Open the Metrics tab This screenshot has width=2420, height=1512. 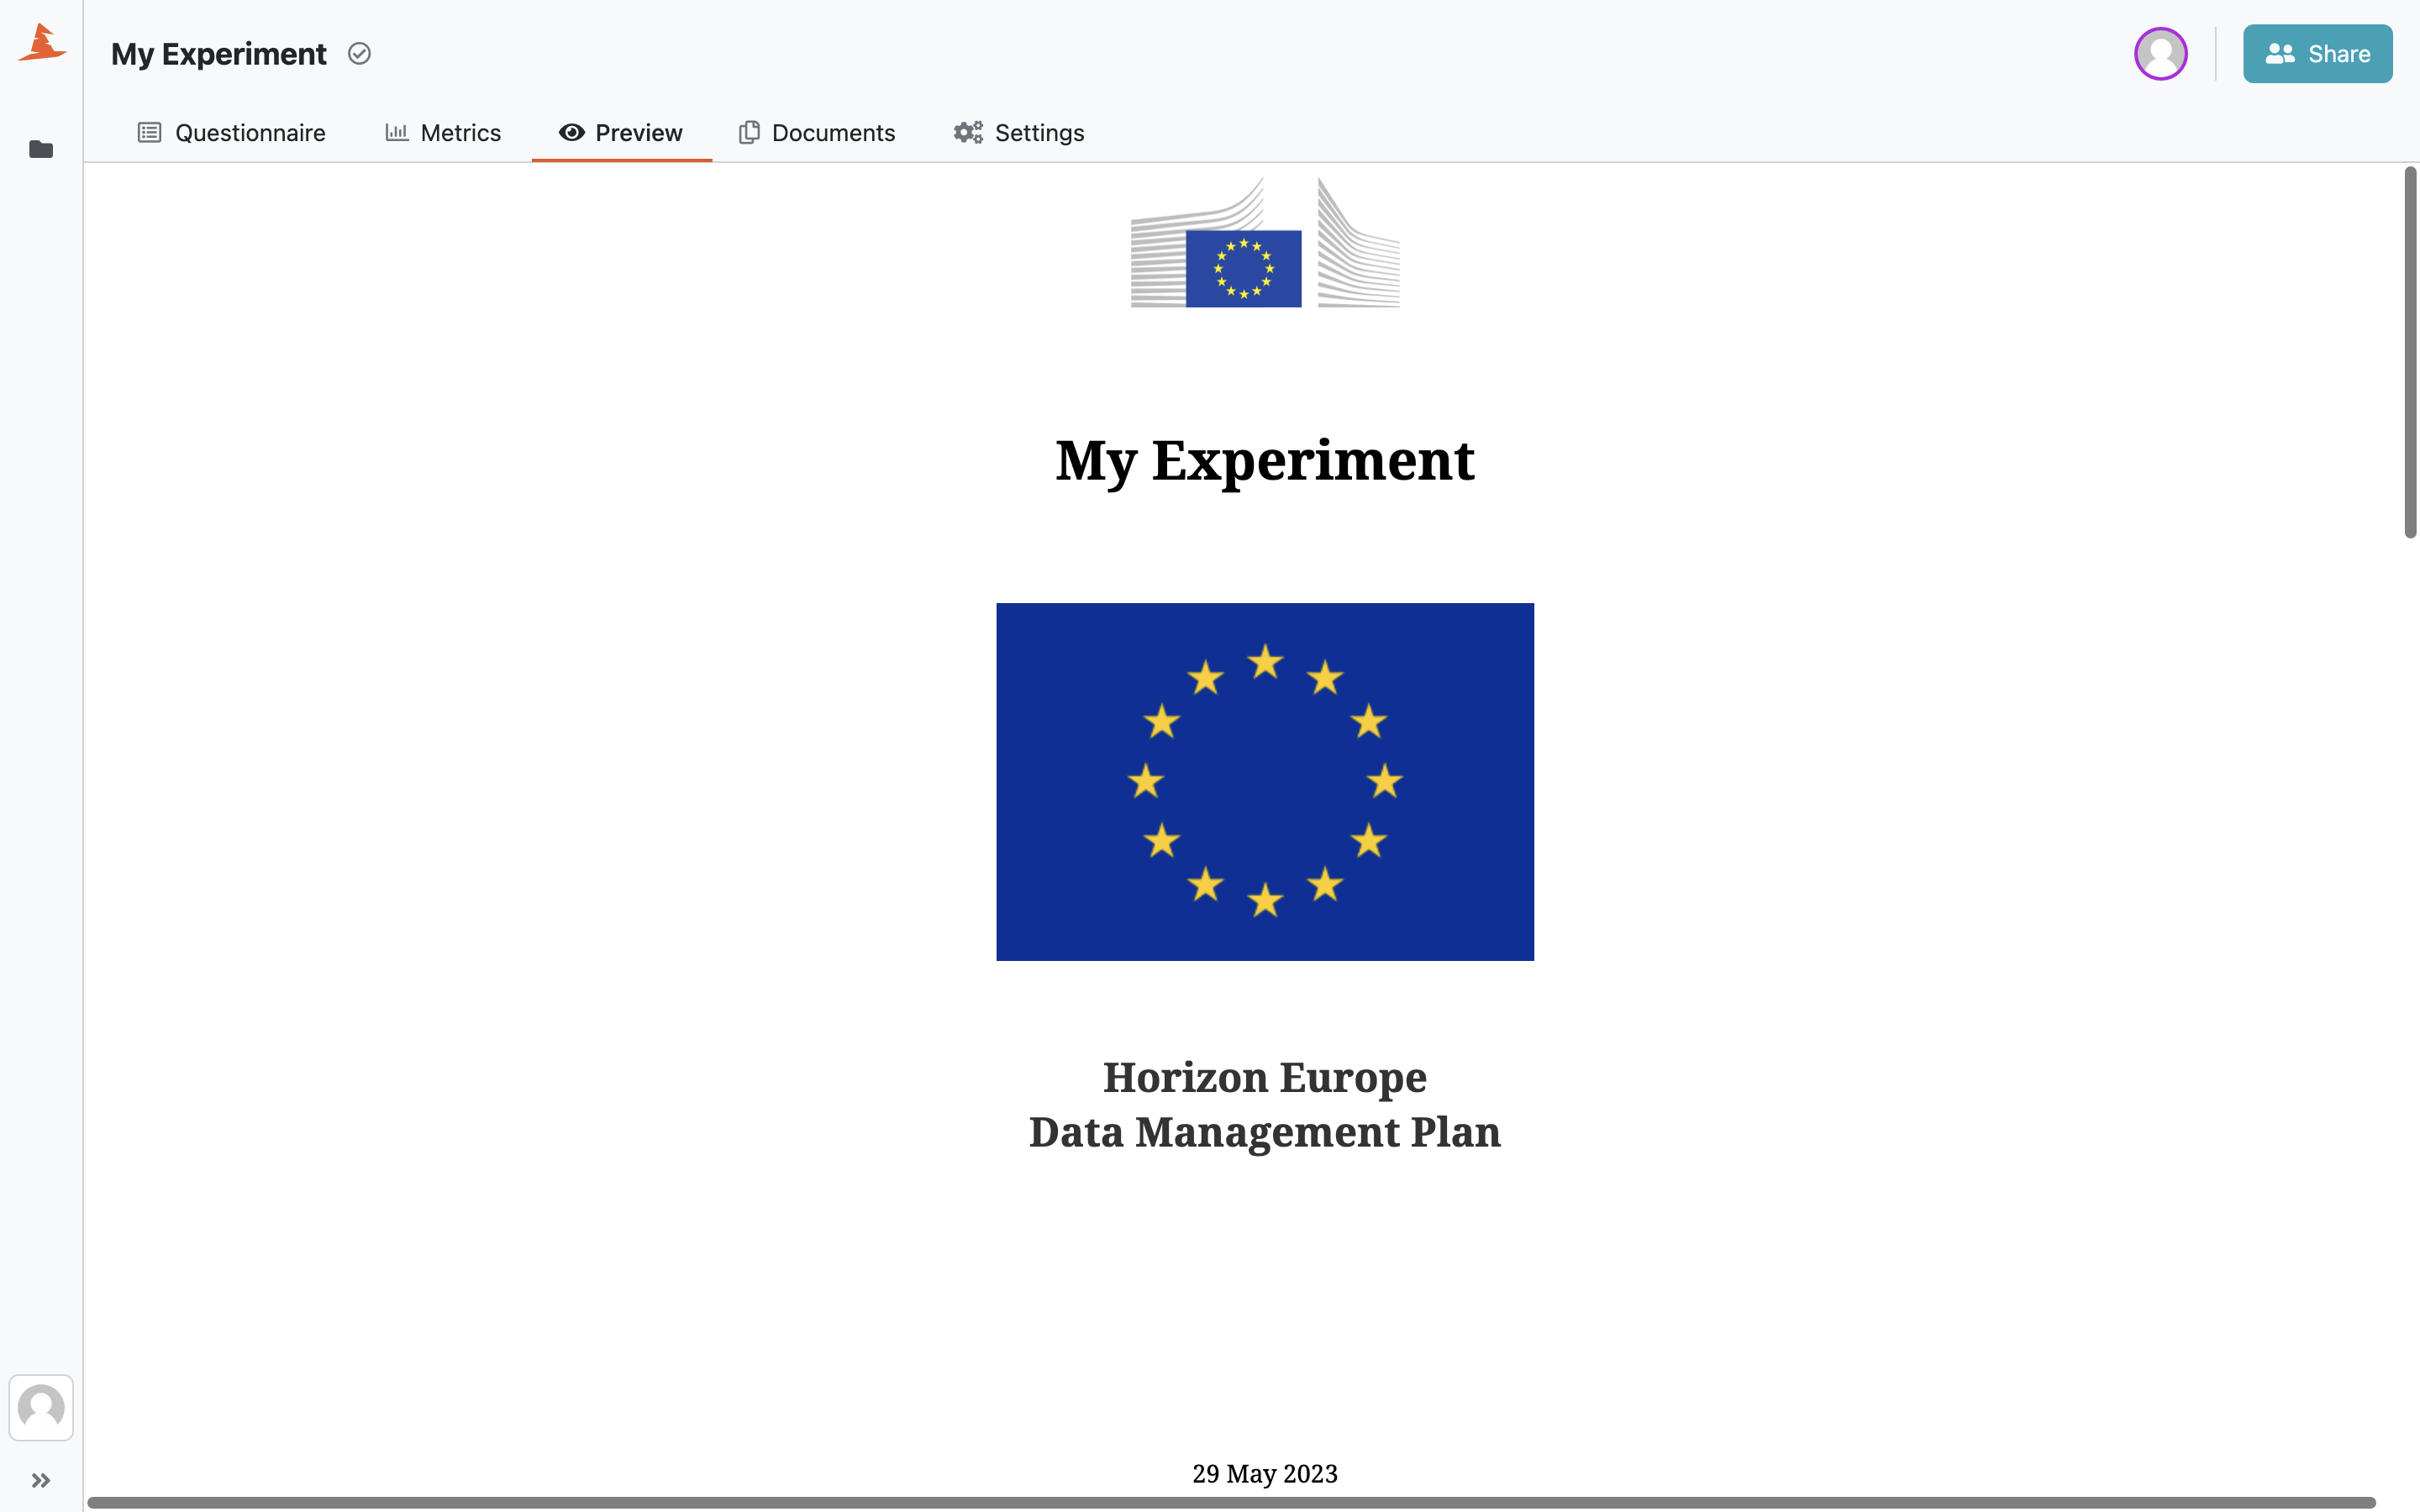tap(443, 133)
